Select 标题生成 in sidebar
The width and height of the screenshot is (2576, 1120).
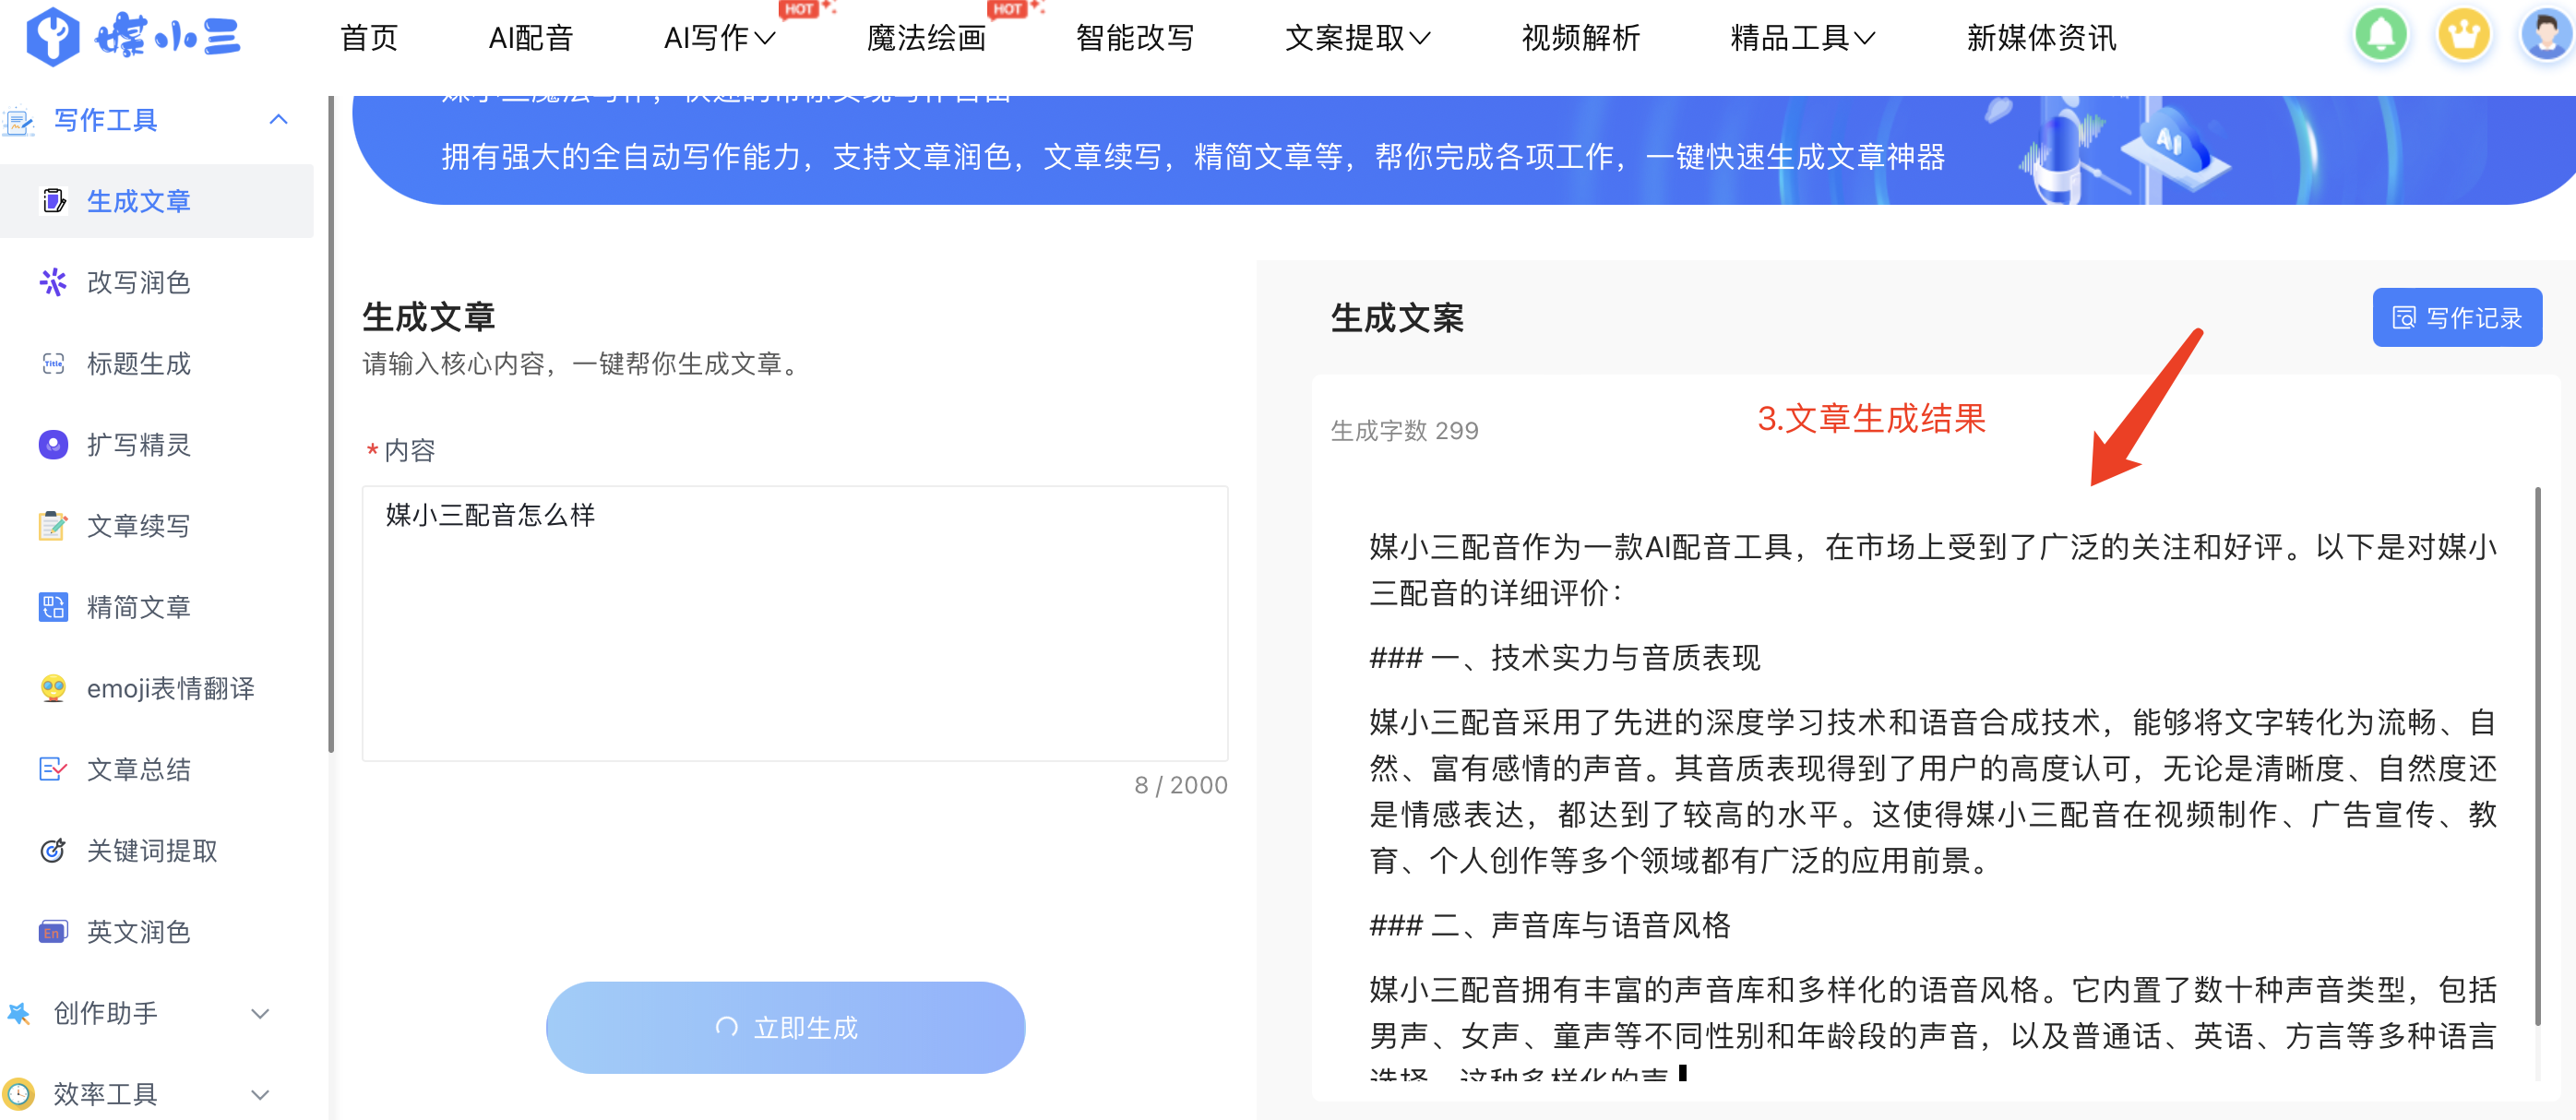pyautogui.click(x=157, y=363)
